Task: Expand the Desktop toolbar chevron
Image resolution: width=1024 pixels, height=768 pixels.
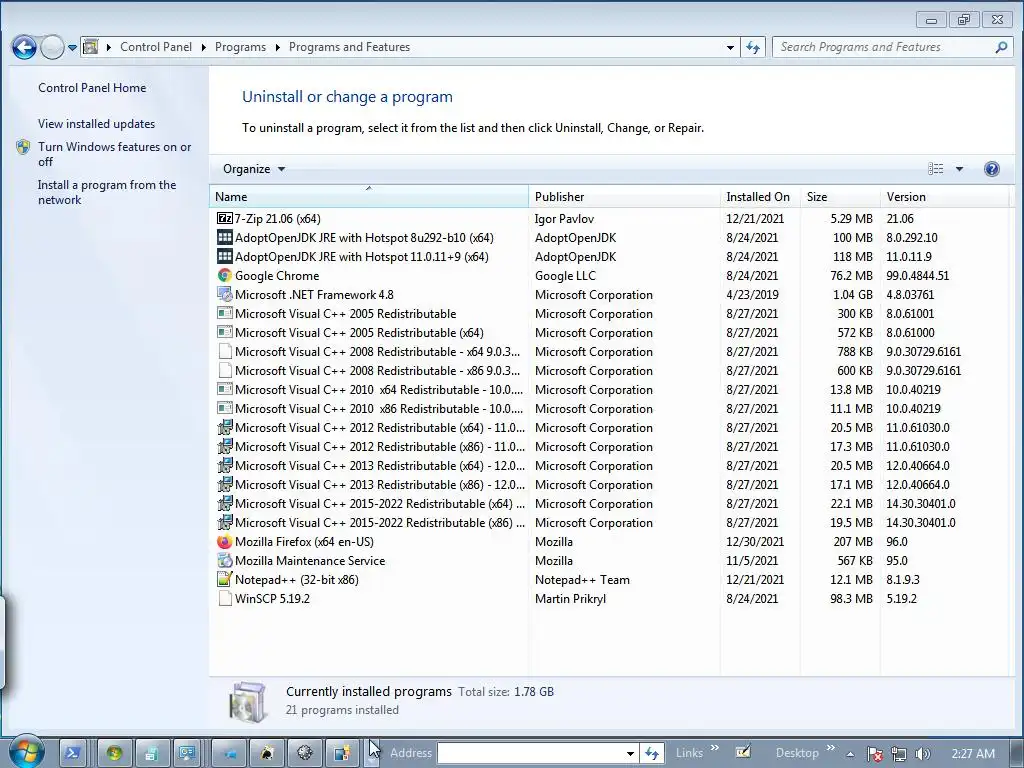Action: [831, 748]
